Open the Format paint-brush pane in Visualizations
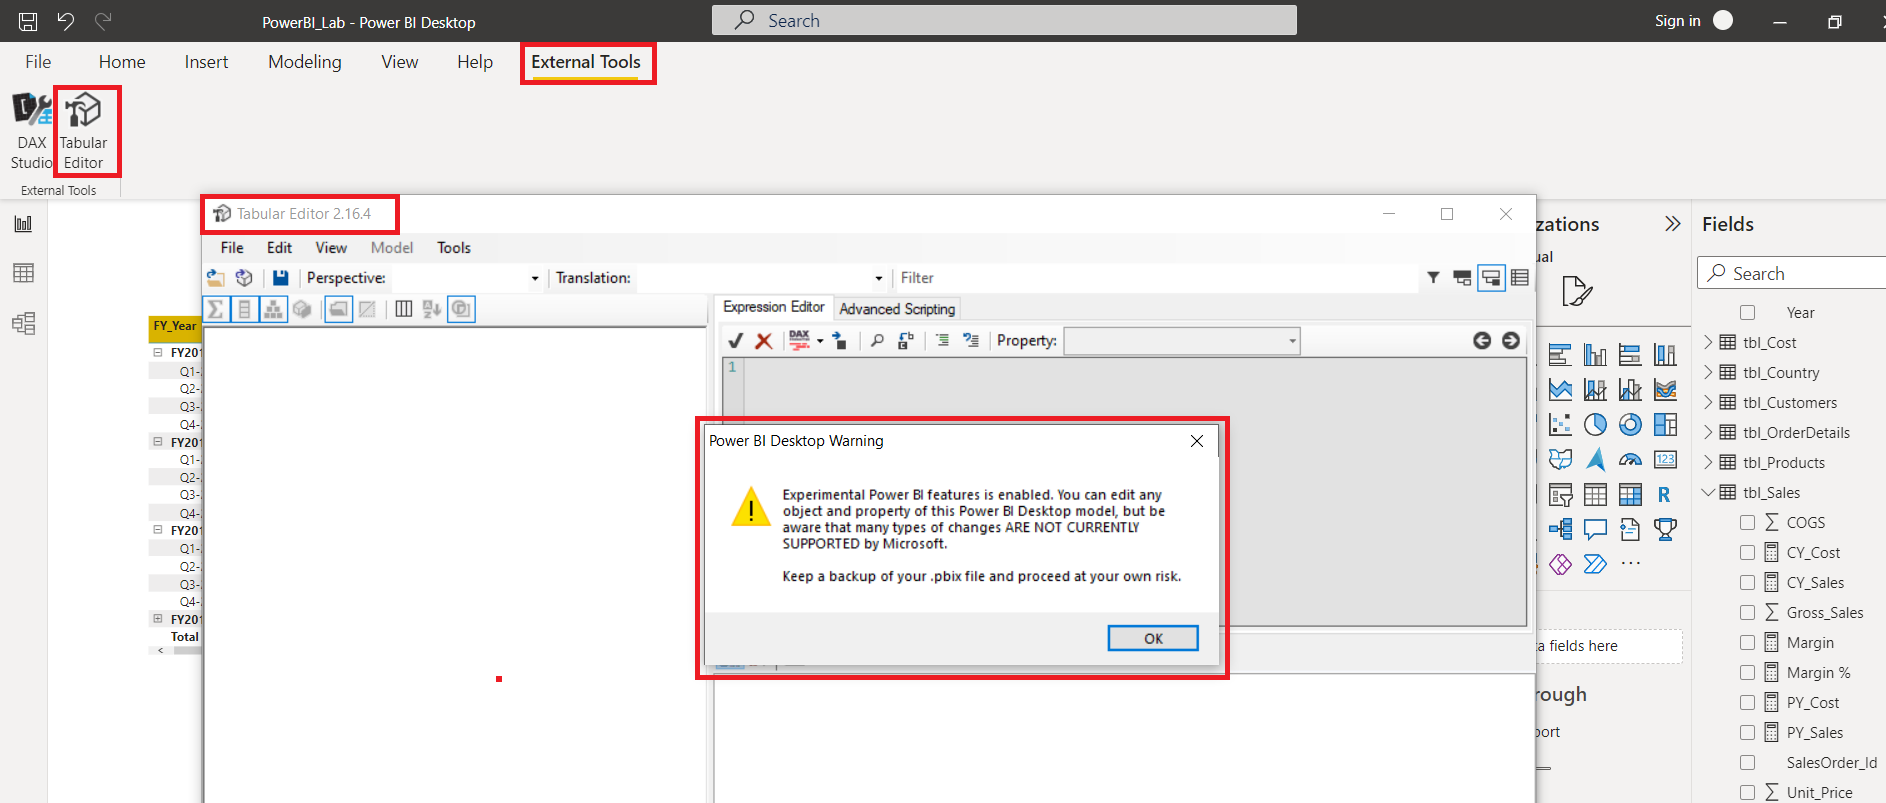 pyautogui.click(x=1577, y=291)
